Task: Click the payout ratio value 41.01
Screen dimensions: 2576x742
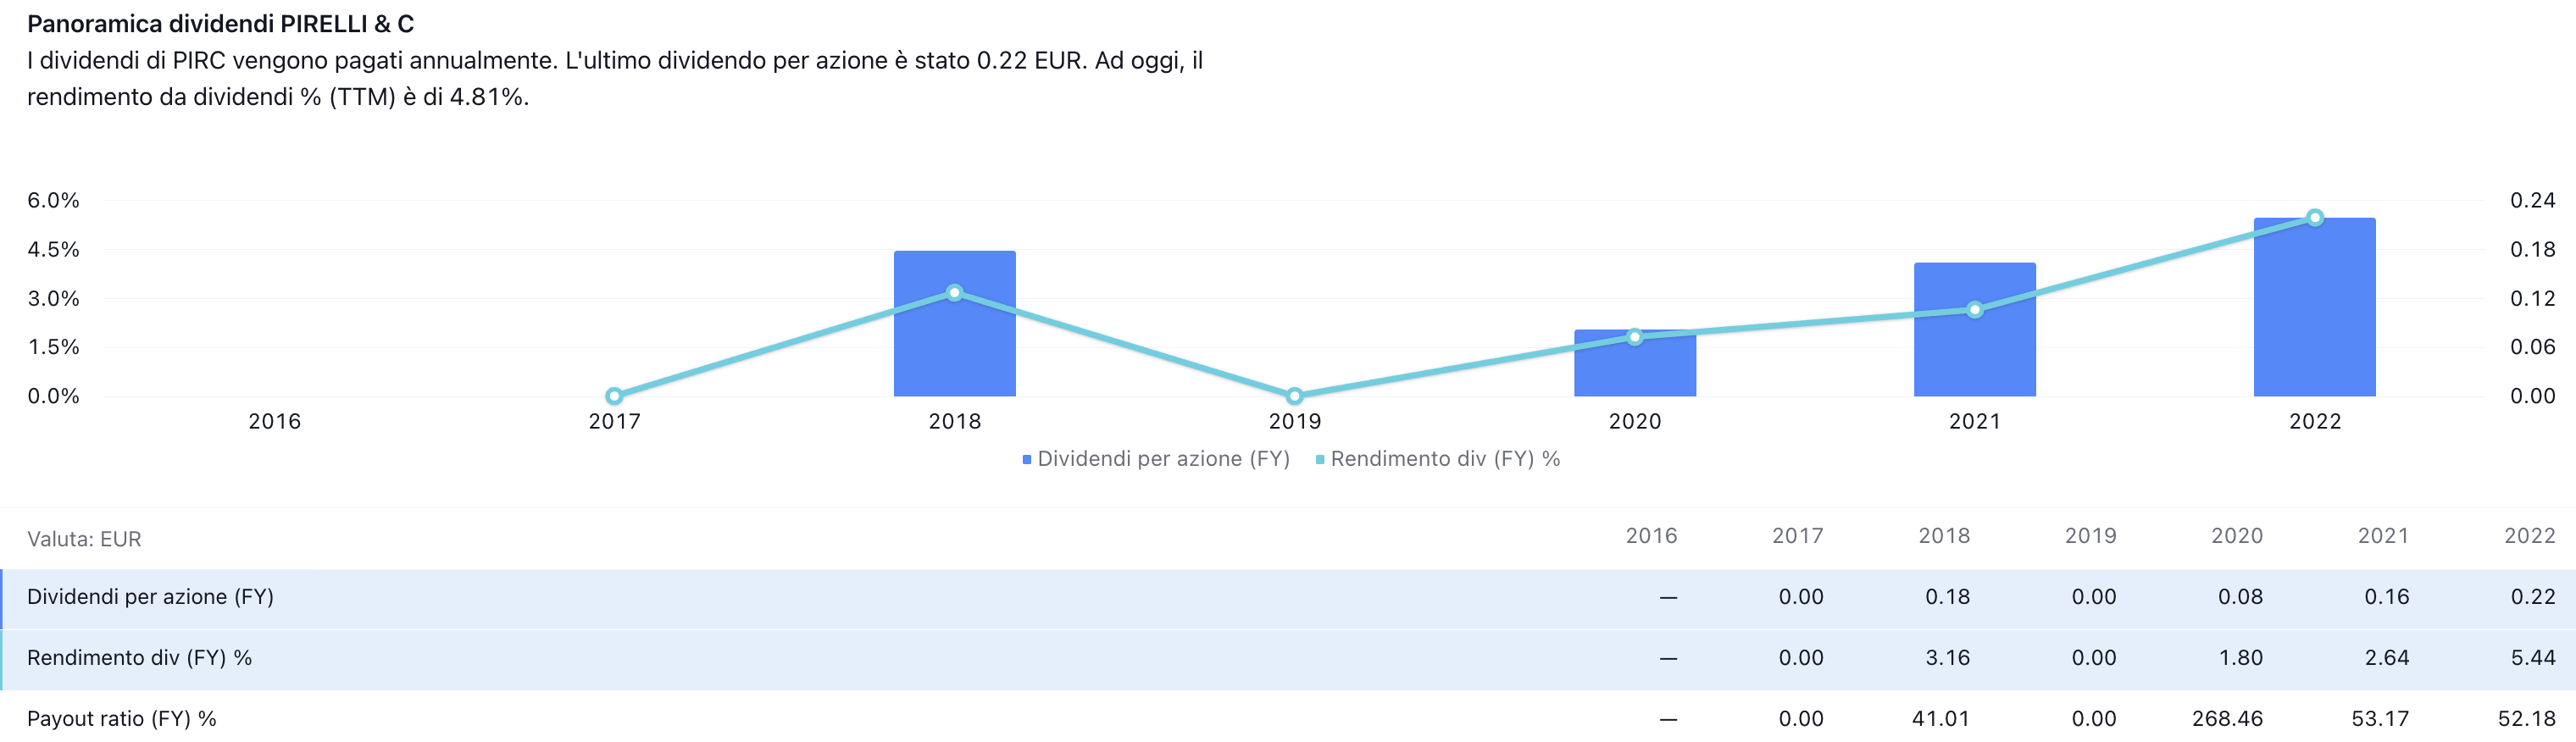Action: click(1941, 719)
